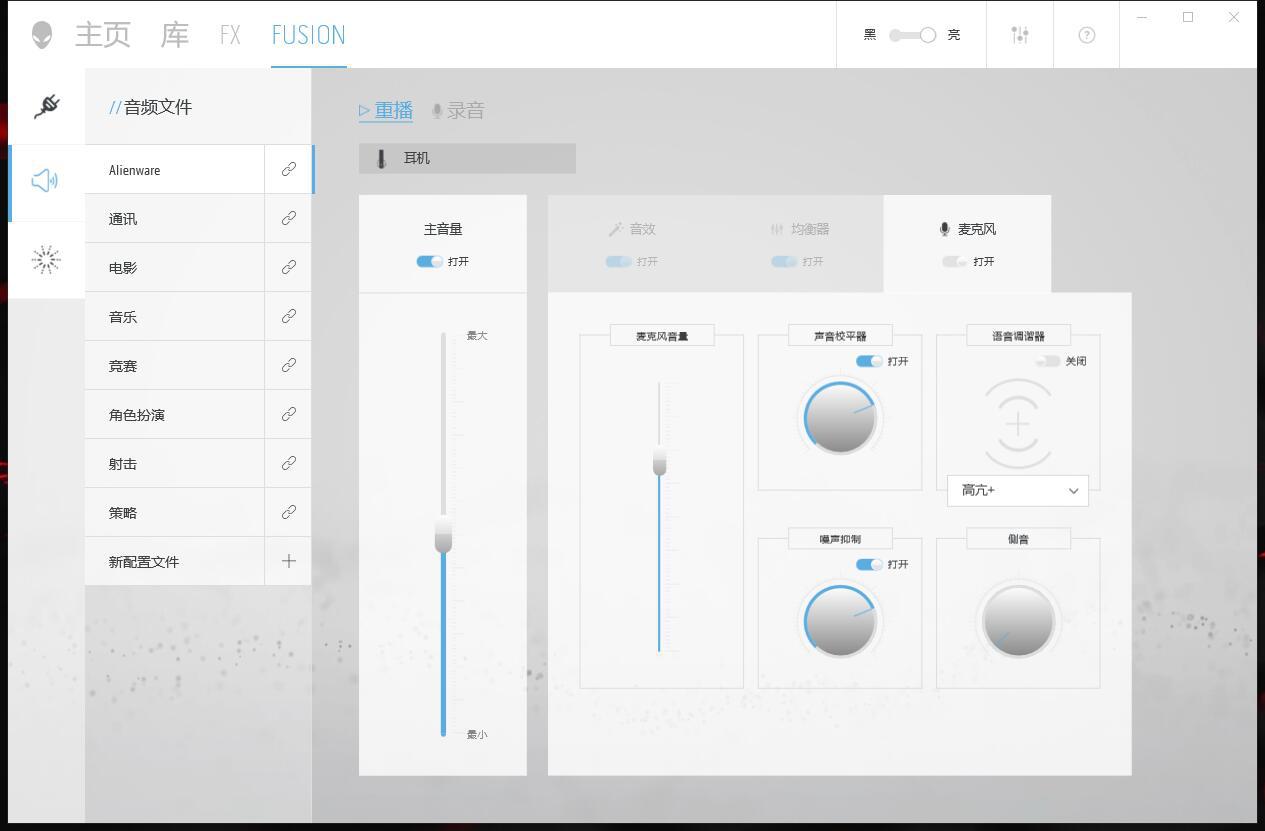
Task: Open the thermal fan sidebar icon
Action: pos(46,260)
